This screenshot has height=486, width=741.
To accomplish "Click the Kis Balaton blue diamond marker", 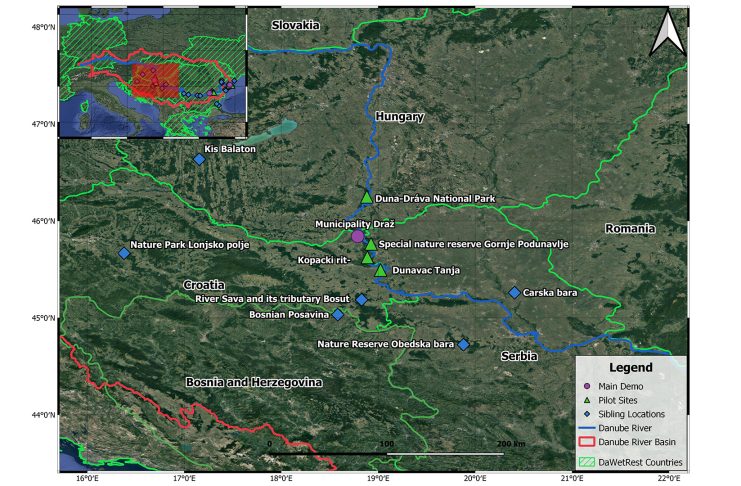I will coord(199,159).
